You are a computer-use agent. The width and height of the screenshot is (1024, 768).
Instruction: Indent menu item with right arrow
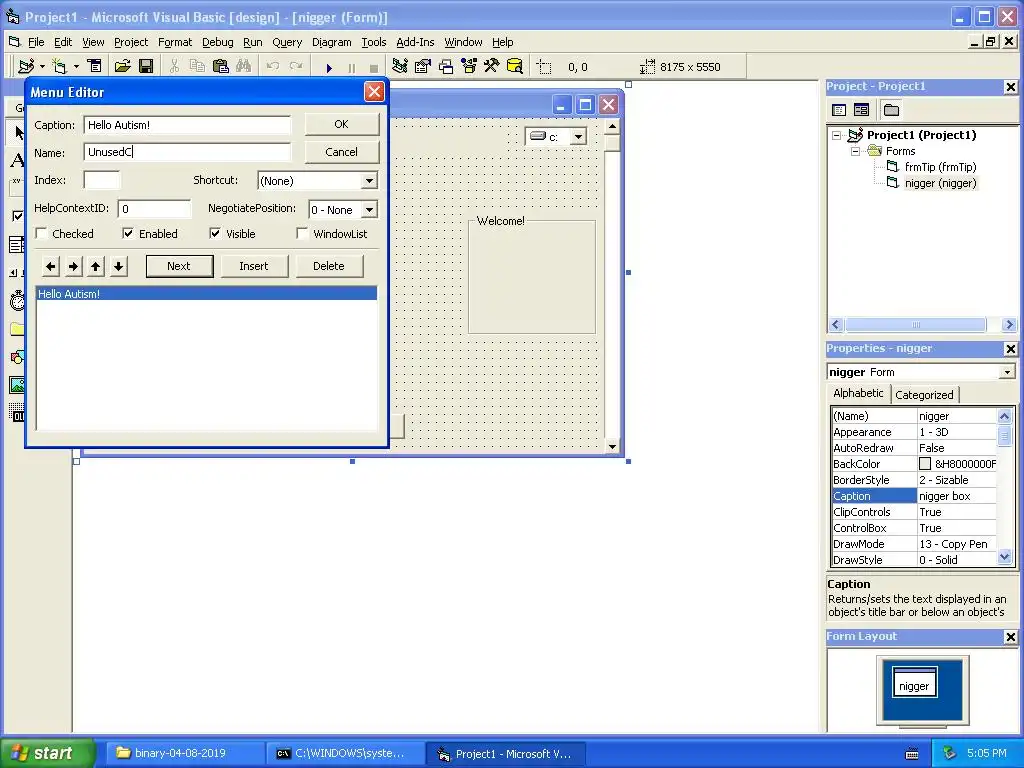74,266
